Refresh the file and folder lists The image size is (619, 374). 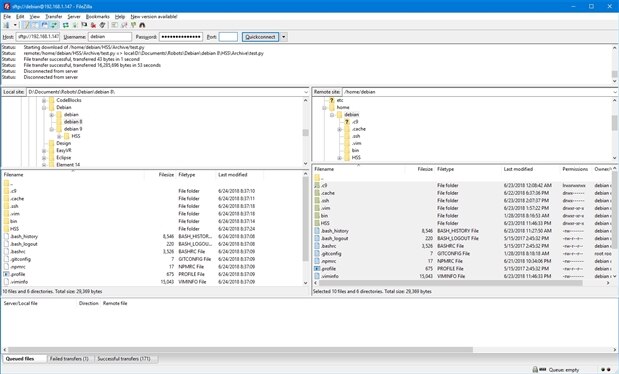[x=66, y=25]
